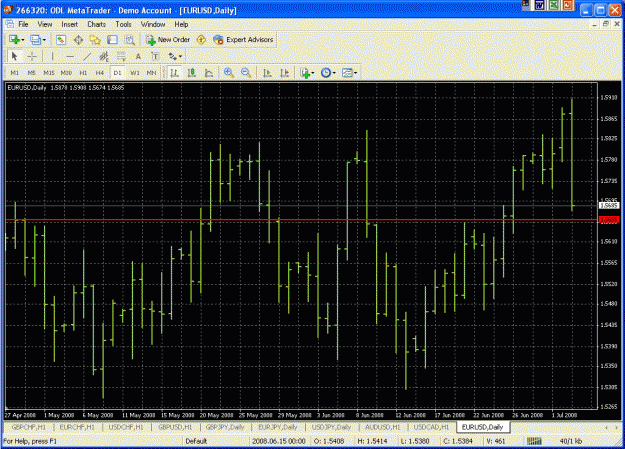Click the connection status bars icon
625x449 pixels.
(534, 441)
